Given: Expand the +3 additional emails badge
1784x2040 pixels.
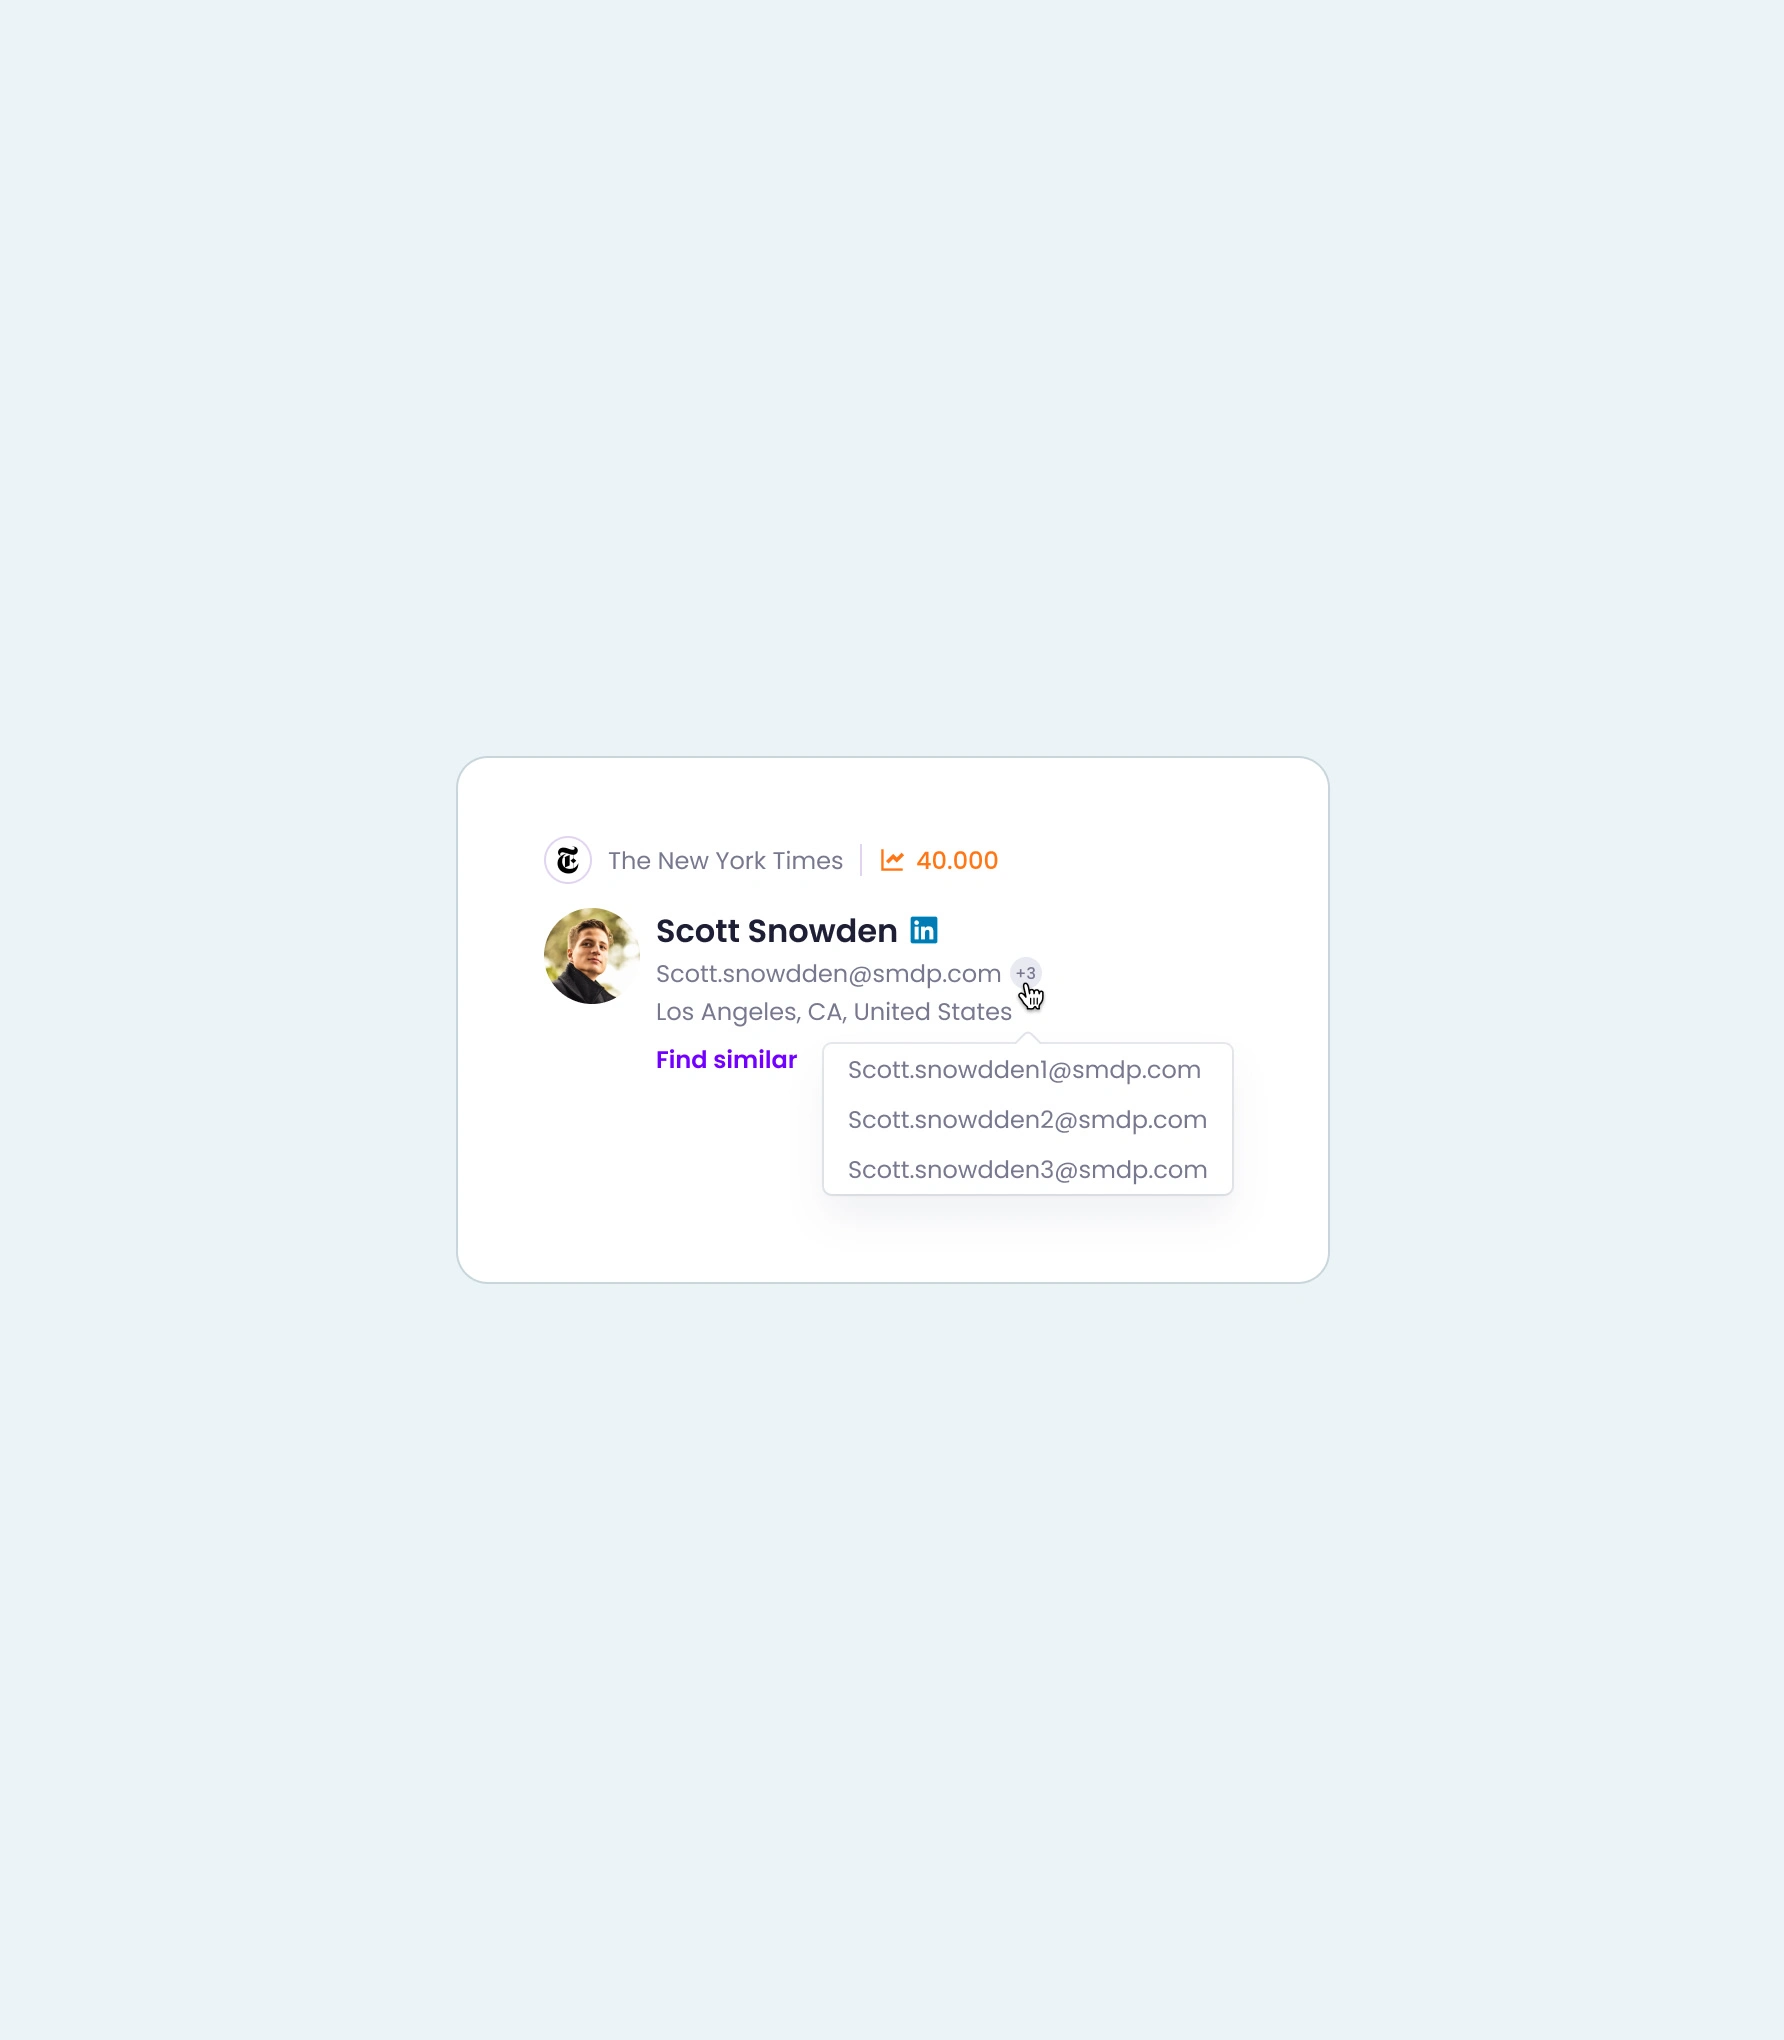Looking at the screenshot, I should [x=1026, y=973].
